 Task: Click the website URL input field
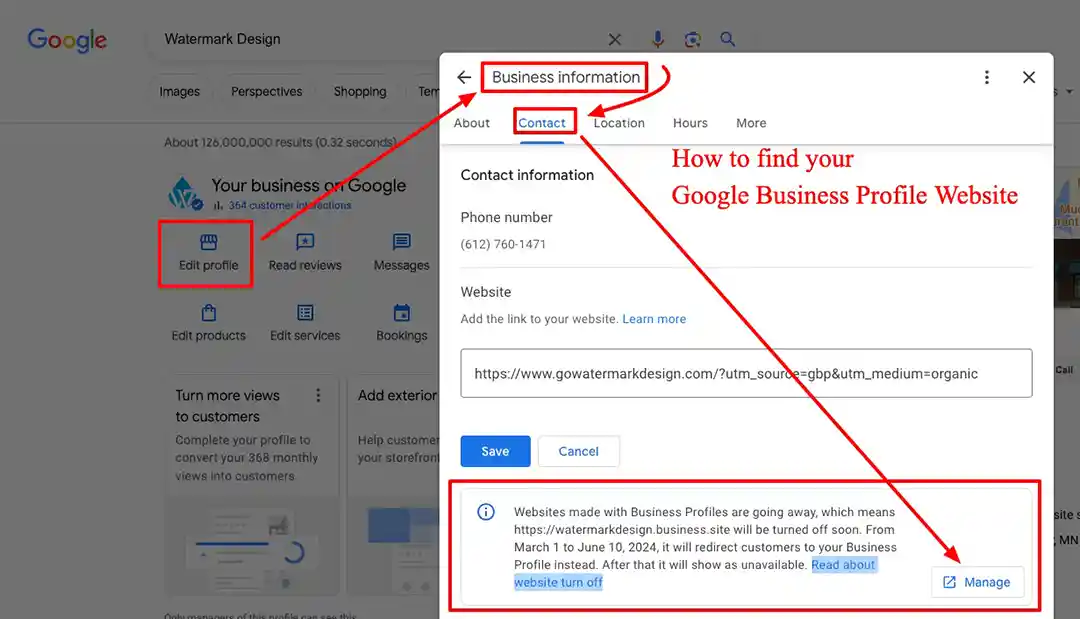pos(746,373)
